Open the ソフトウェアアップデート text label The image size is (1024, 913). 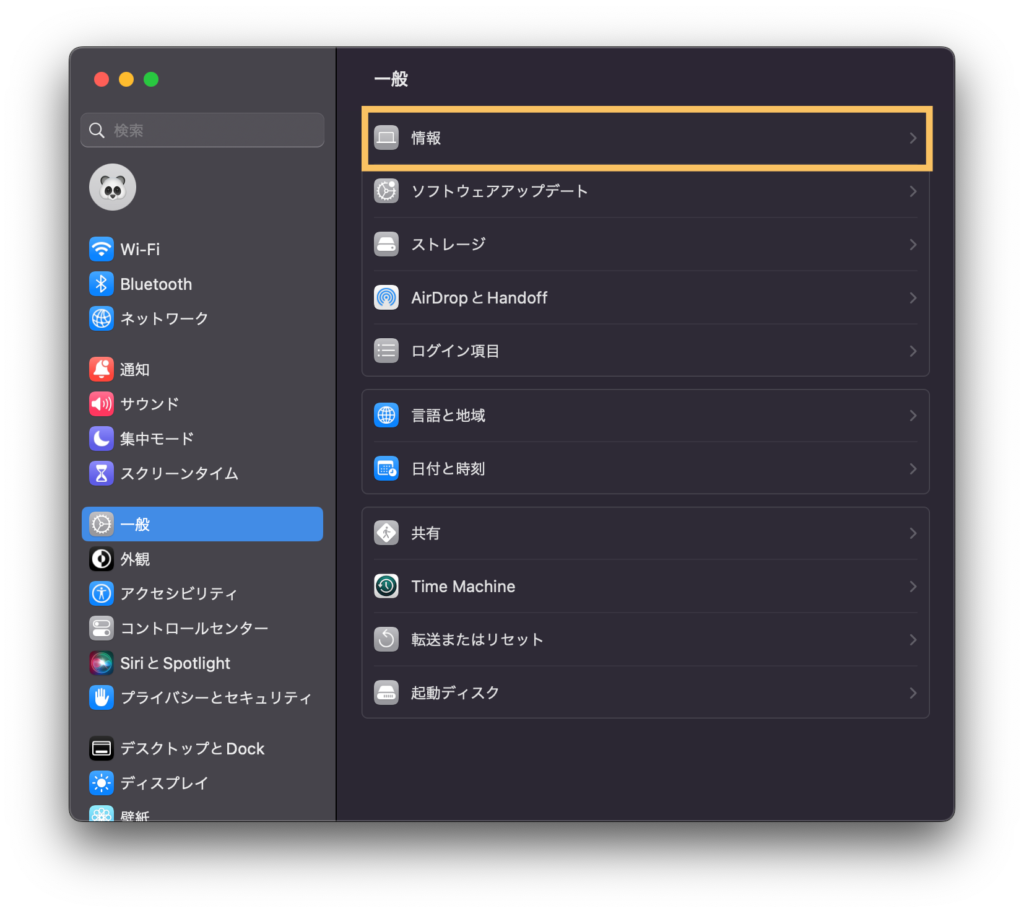click(500, 191)
